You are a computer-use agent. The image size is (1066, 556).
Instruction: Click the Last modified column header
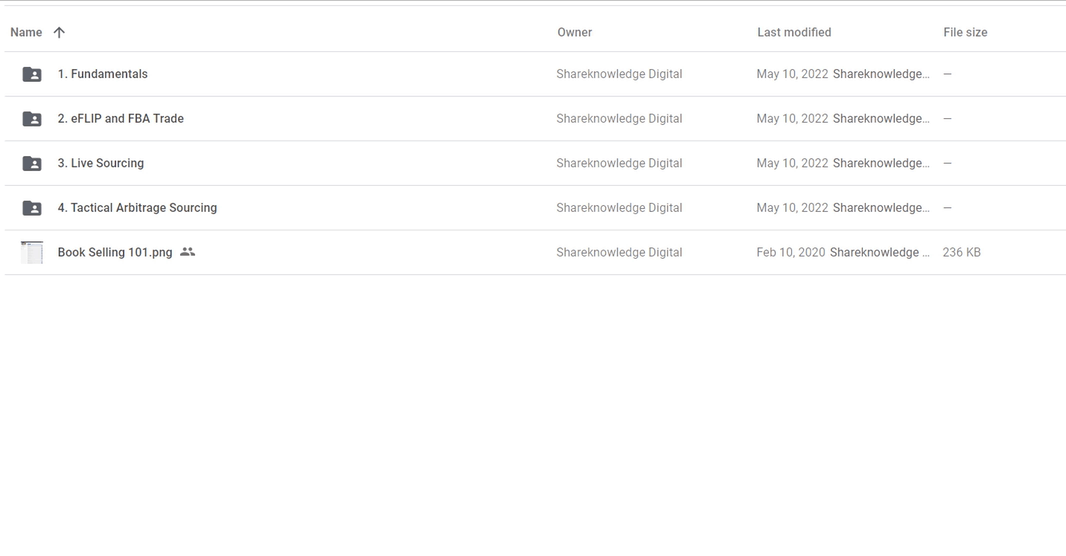(794, 33)
